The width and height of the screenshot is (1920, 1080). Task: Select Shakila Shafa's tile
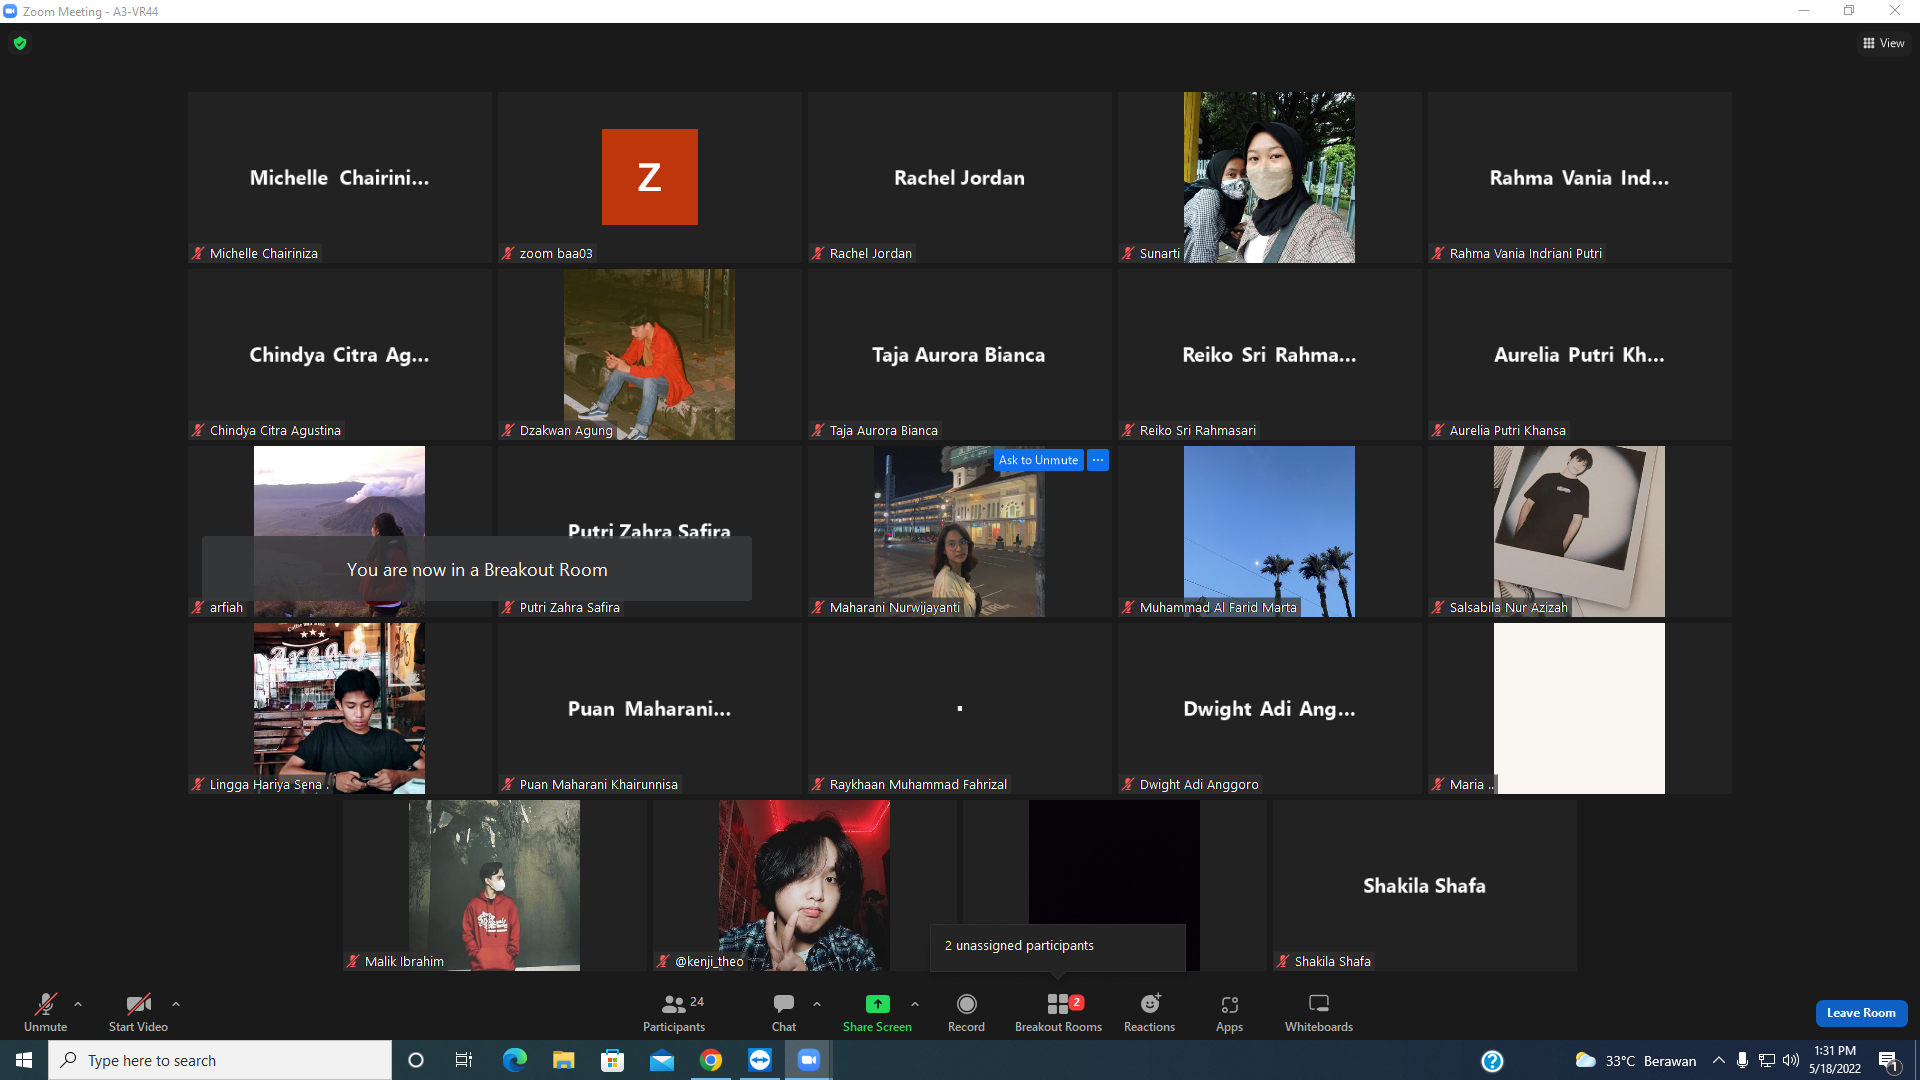[1425, 885]
